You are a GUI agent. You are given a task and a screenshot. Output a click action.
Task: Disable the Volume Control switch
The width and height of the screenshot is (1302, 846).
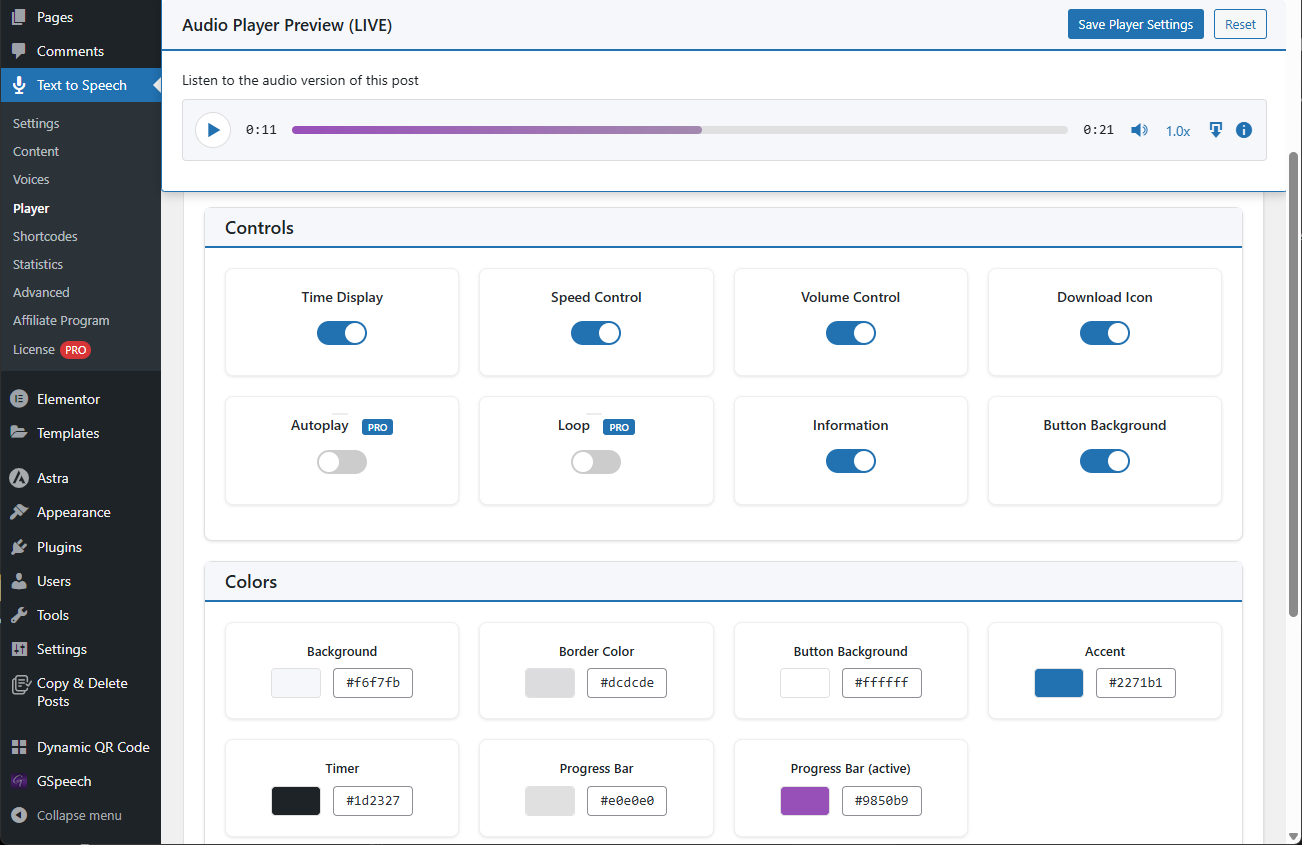851,333
